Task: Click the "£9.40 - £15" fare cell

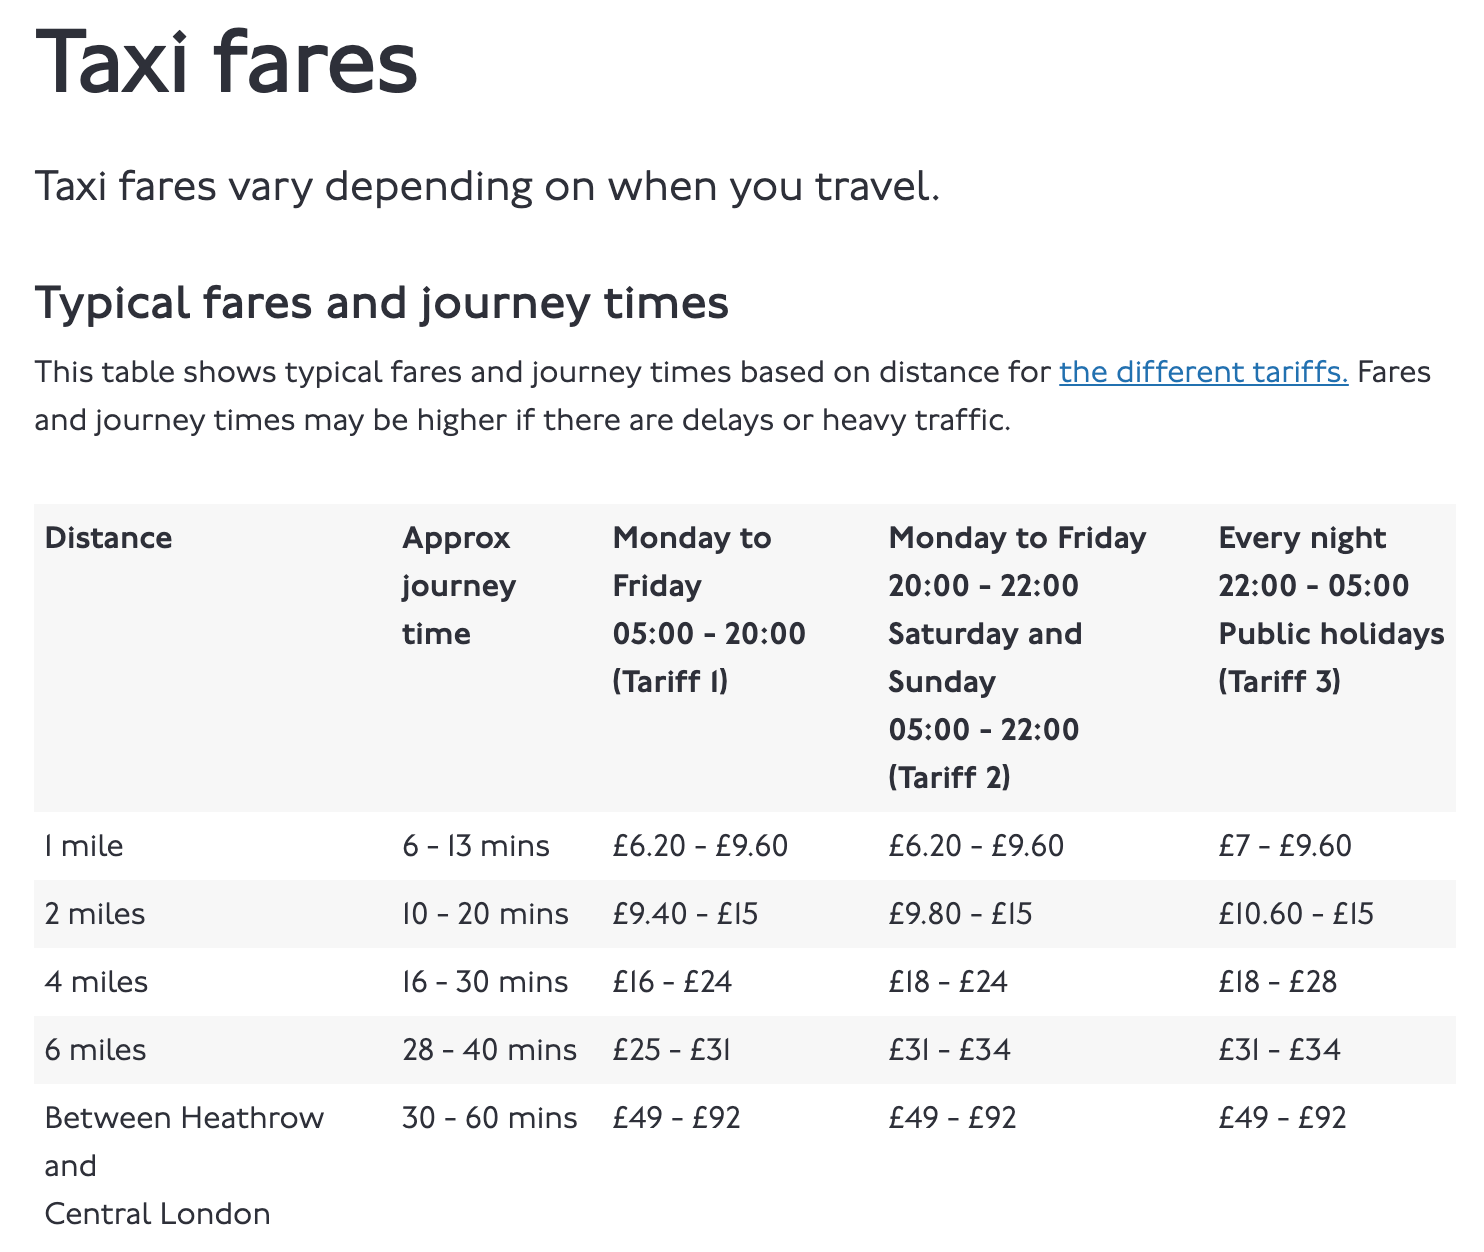Action: [x=685, y=914]
